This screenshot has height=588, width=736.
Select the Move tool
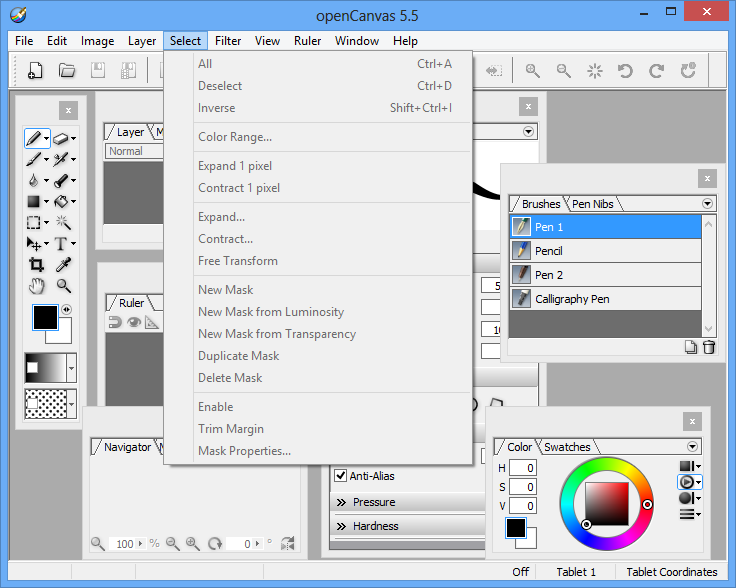(33, 244)
